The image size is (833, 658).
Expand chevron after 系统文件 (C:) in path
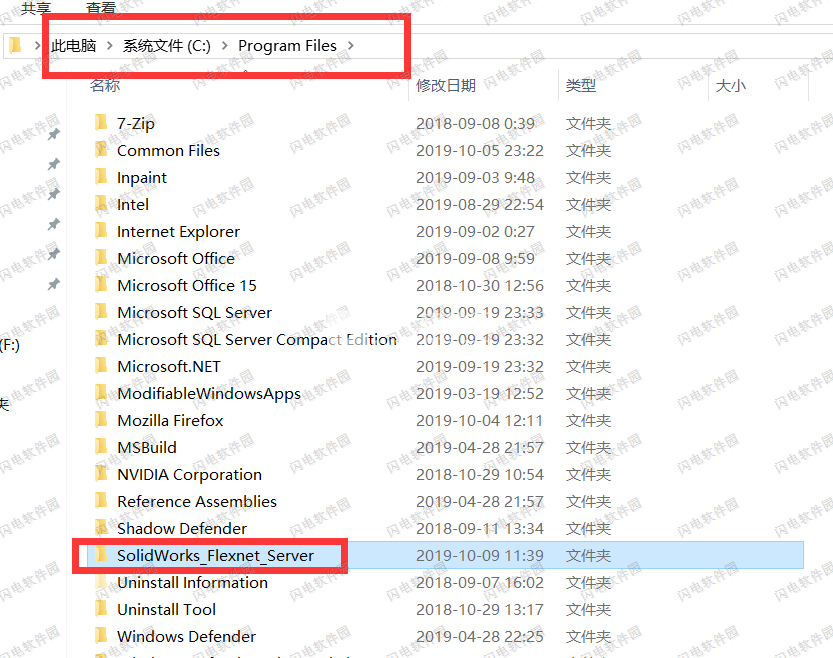pos(225,46)
